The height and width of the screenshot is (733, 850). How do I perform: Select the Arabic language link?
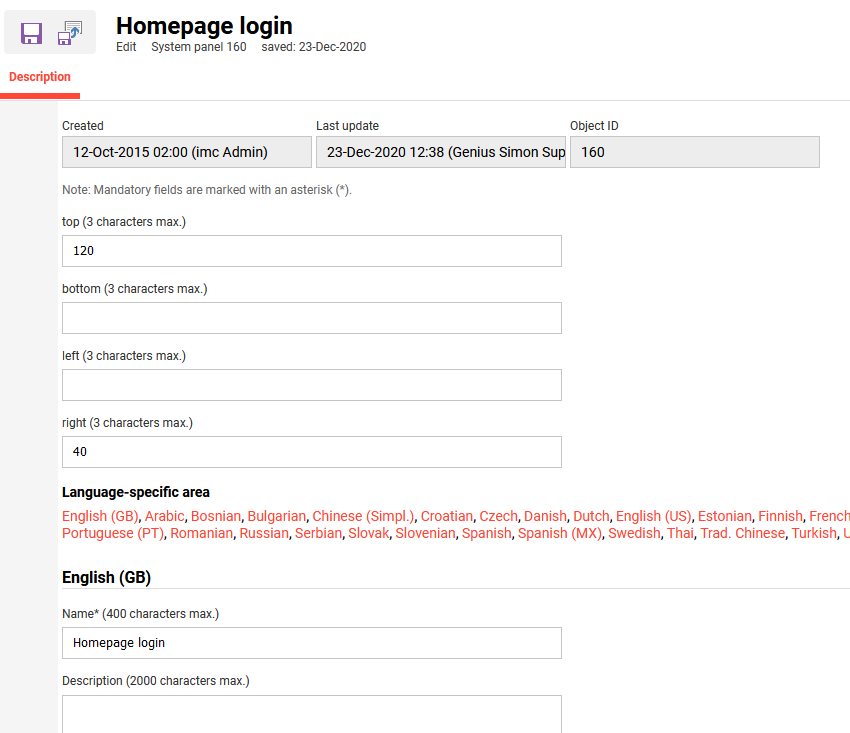[165, 516]
